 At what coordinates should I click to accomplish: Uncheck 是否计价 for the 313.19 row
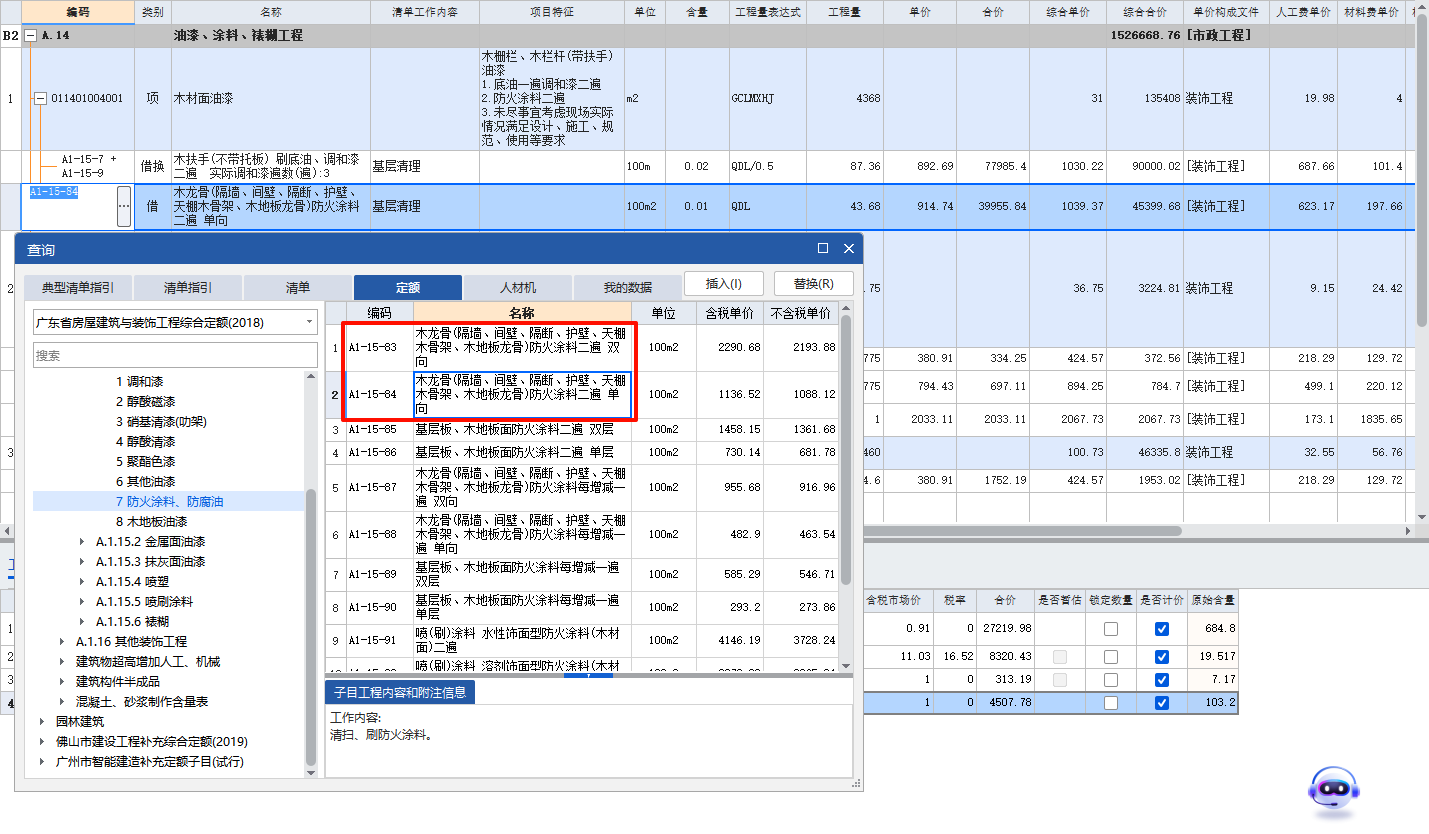point(1161,680)
